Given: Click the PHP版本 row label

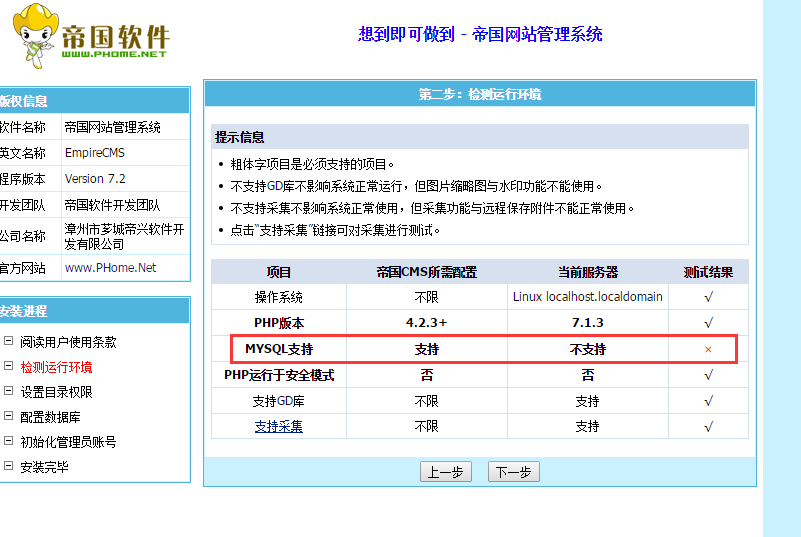Looking at the screenshot, I should tap(278, 323).
